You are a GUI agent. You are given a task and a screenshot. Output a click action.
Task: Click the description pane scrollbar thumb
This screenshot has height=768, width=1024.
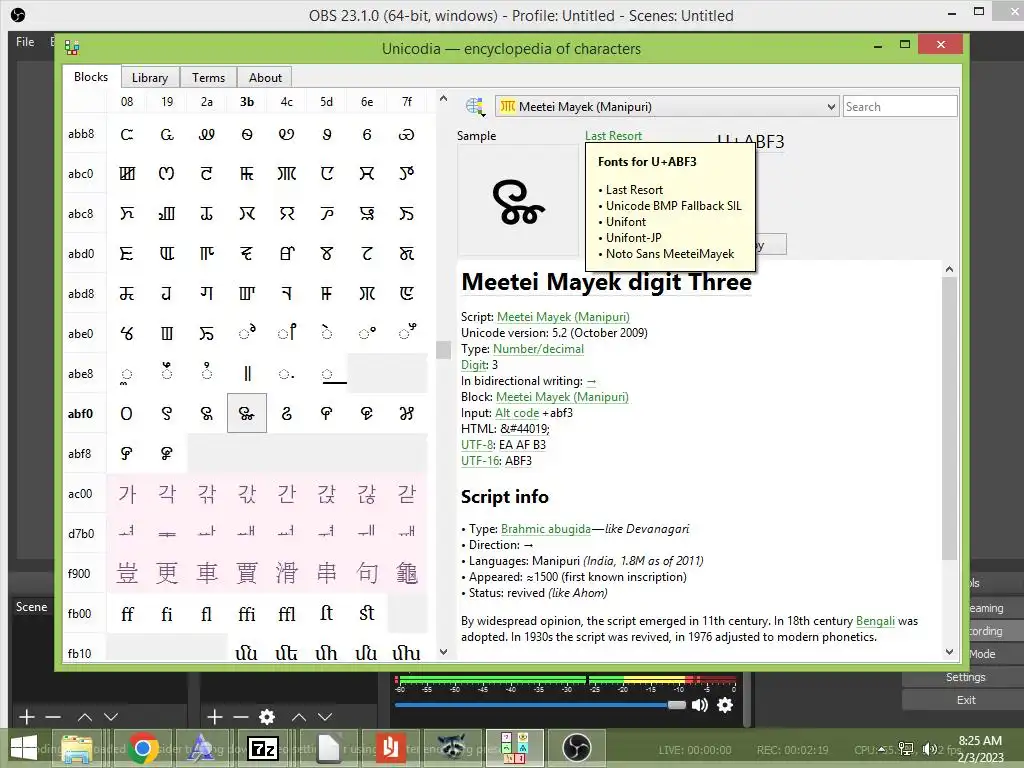[x=950, y=418]
